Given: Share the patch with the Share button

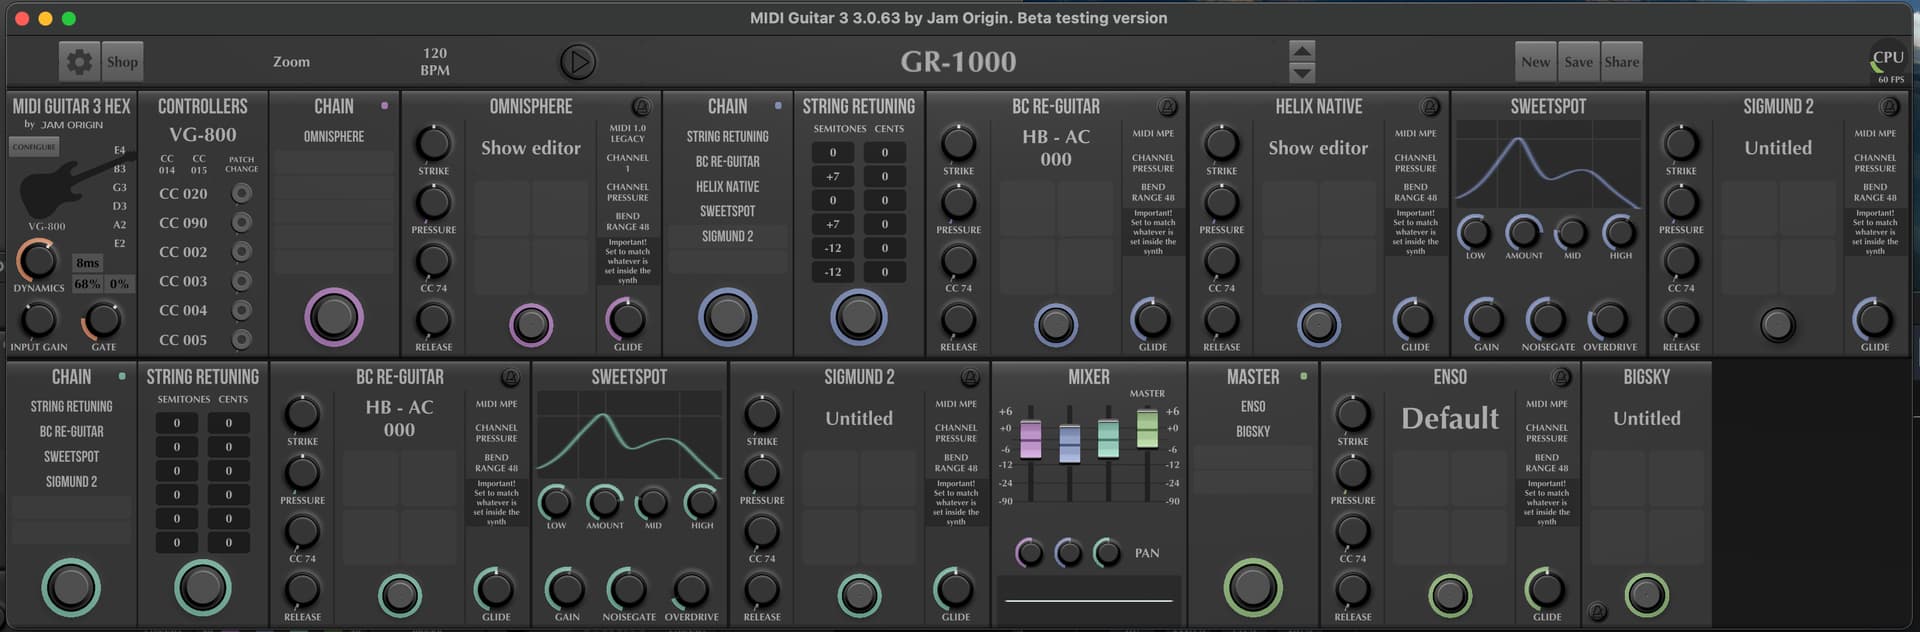Looking at the screenshot, I should (x=1621, y=62).
